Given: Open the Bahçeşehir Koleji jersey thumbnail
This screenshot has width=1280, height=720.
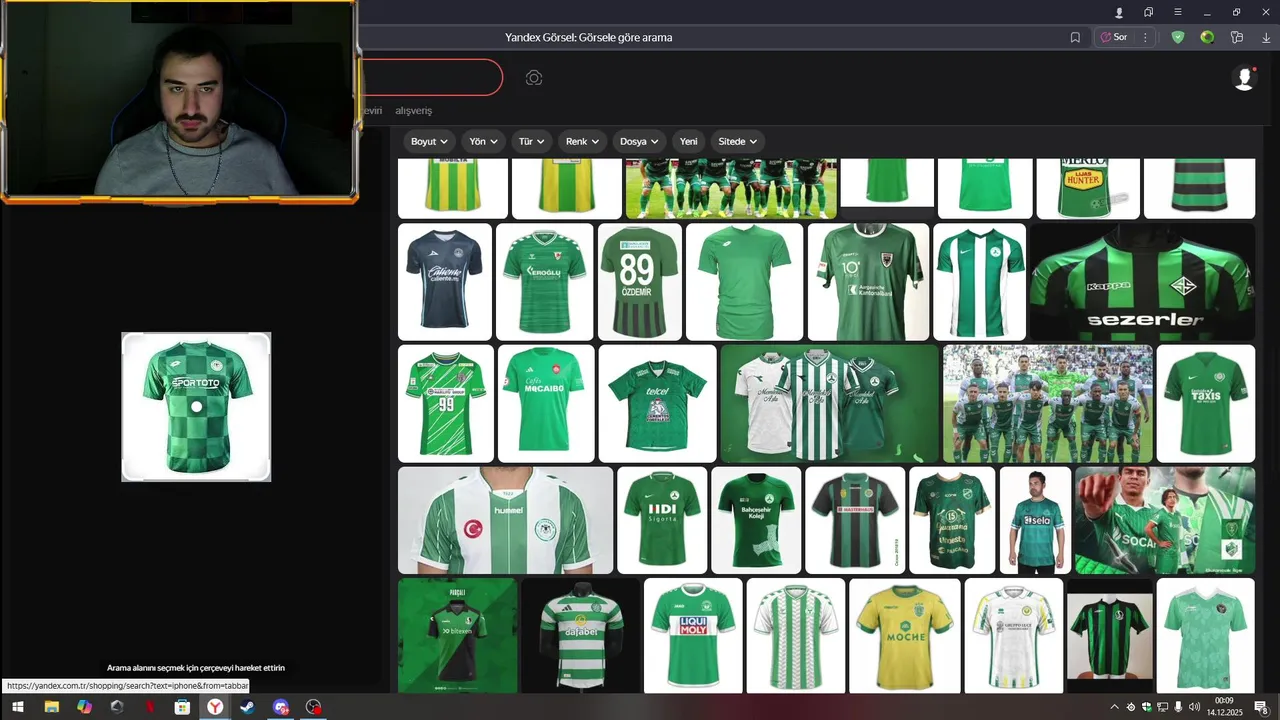Looking at the screenshot, I should pos(756,520).
